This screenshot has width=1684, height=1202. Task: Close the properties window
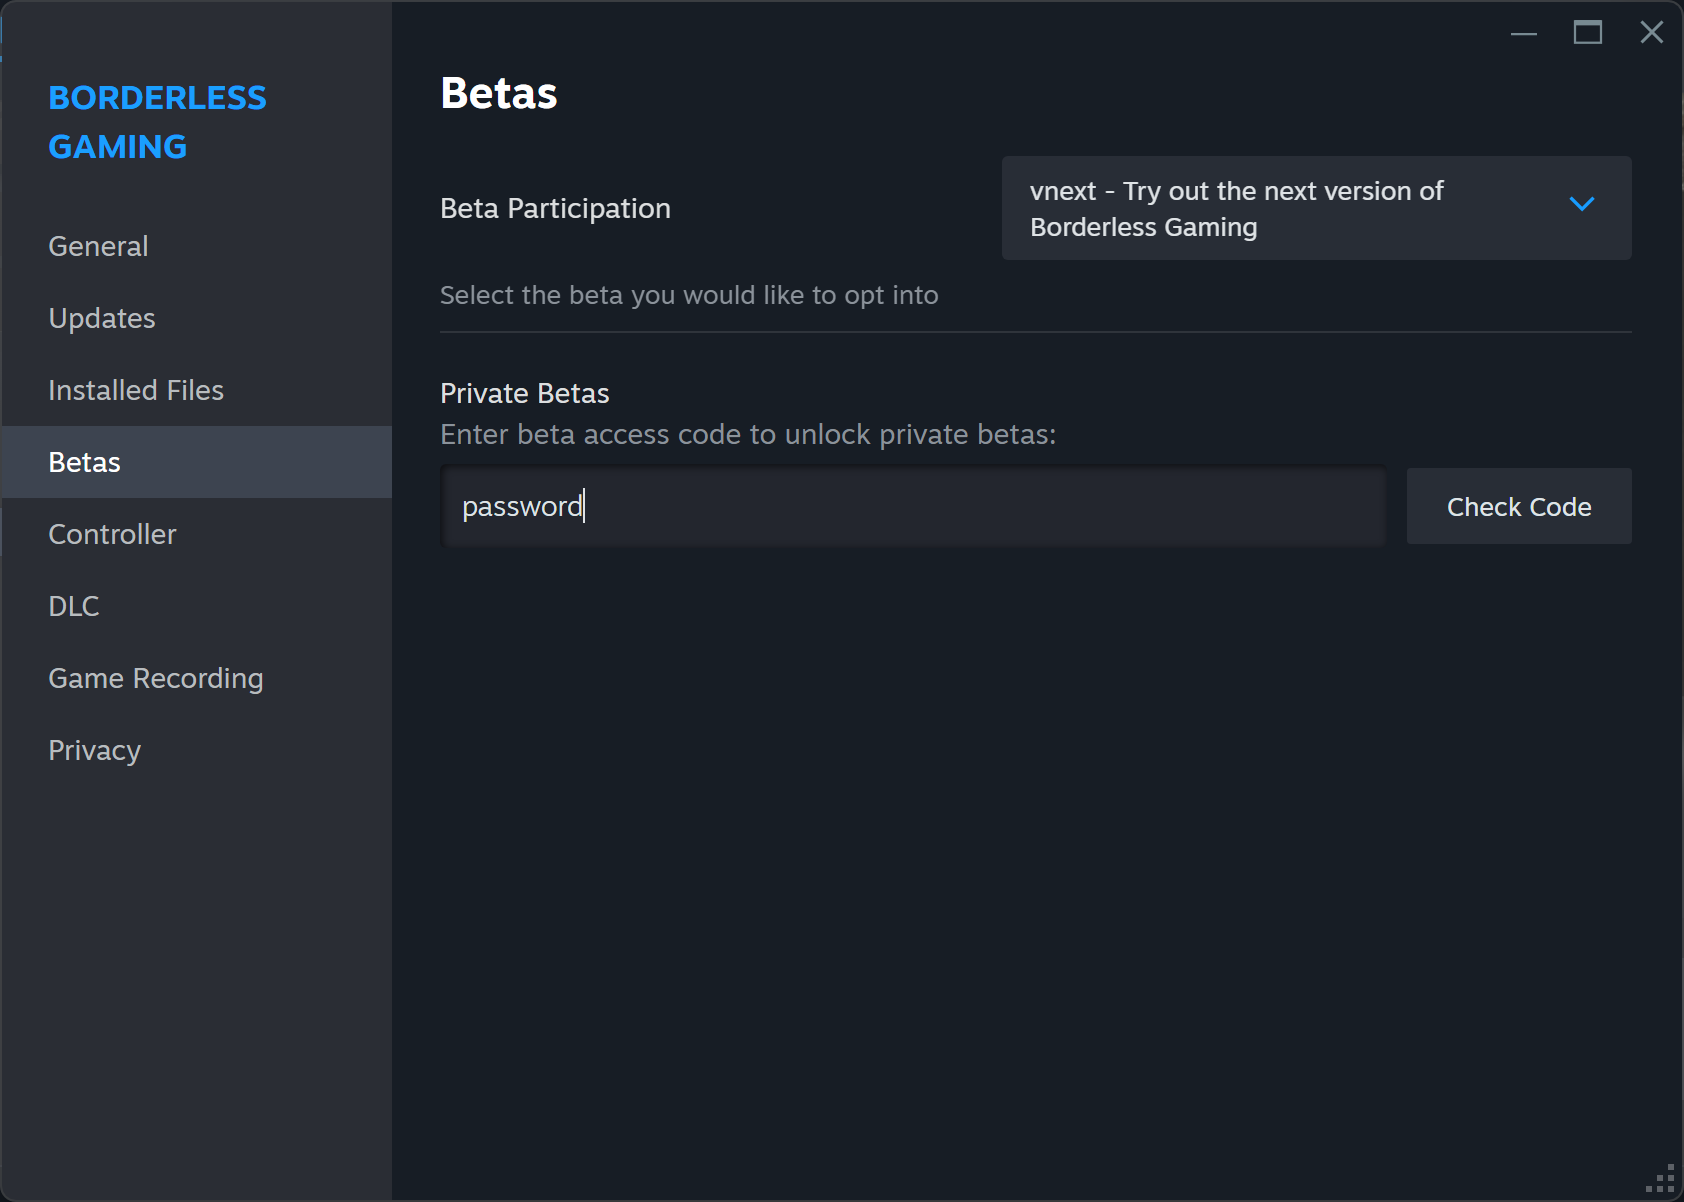click(1652, 33)
